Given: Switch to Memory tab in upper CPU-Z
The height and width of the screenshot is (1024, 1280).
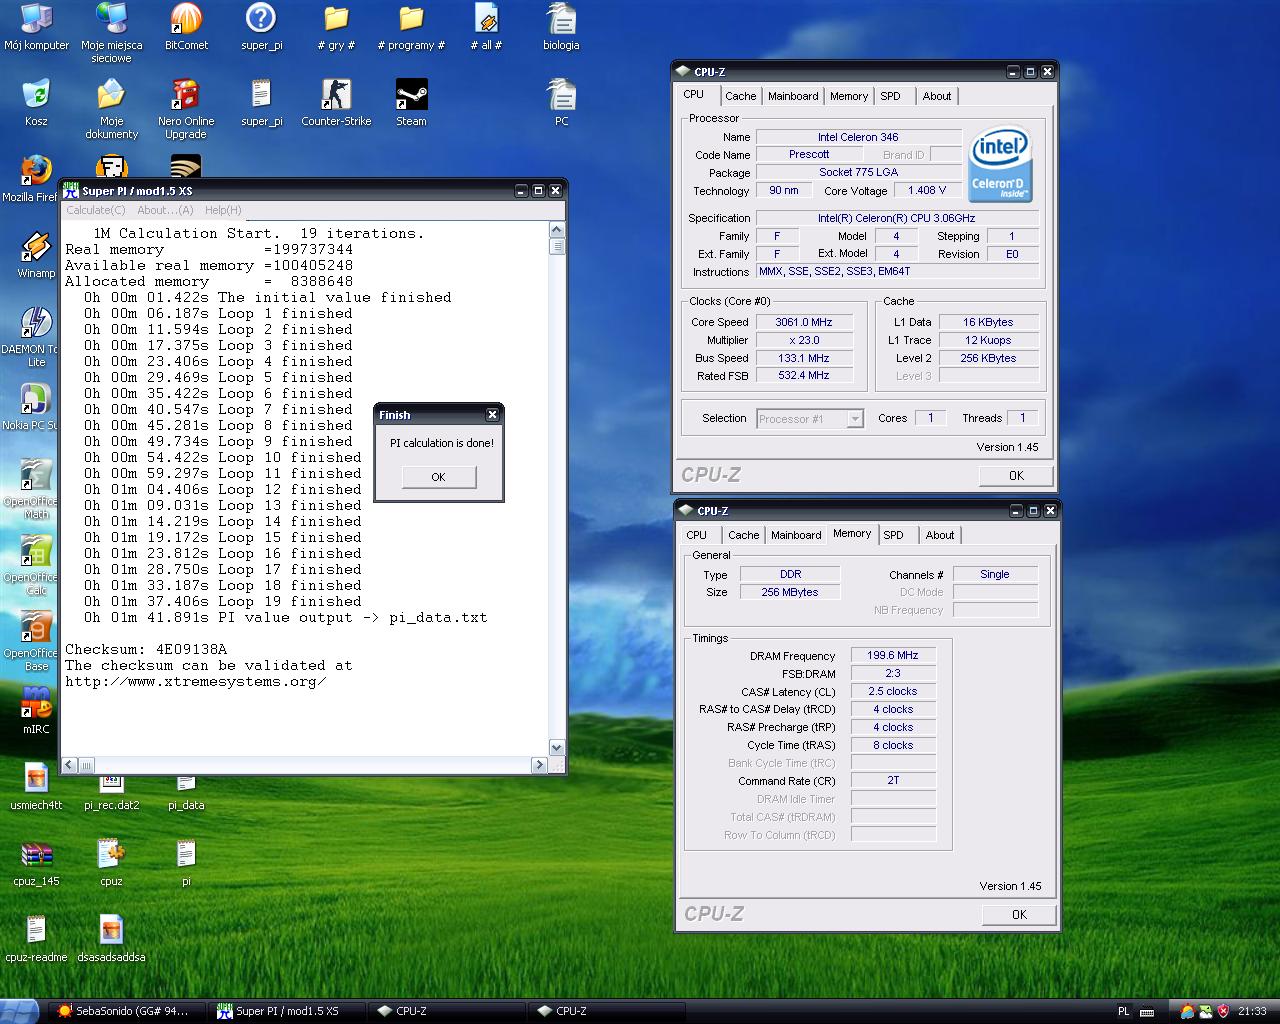Looking at the screenshot, I should pyautogui.click(x=849, y=96).
